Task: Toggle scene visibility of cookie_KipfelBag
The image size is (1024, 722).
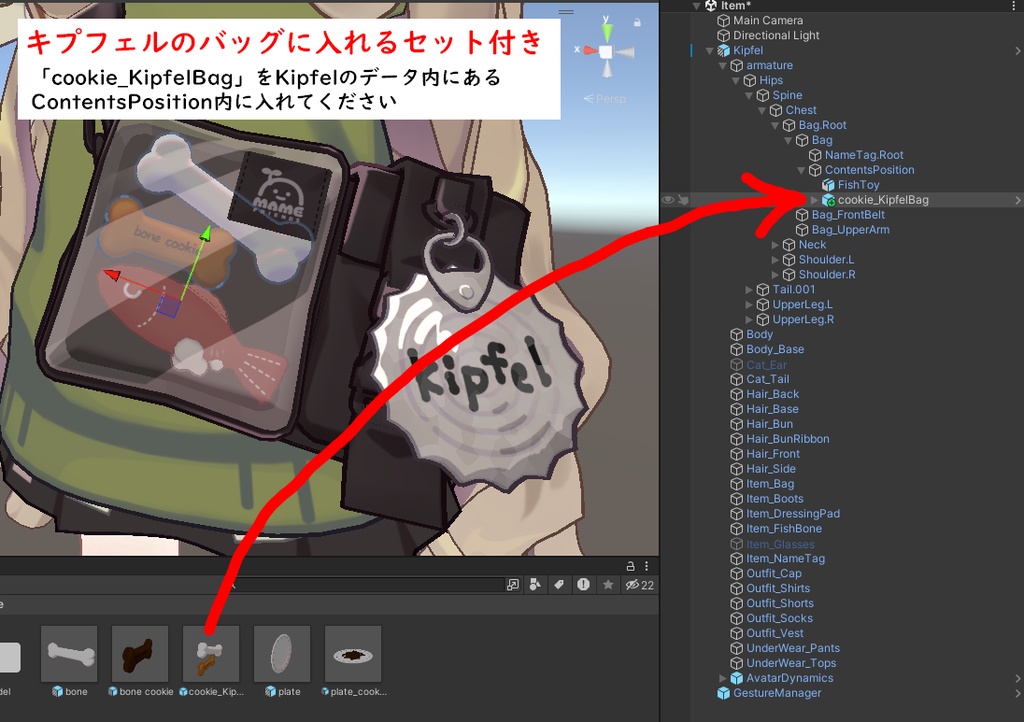Action: click(667, 200)
